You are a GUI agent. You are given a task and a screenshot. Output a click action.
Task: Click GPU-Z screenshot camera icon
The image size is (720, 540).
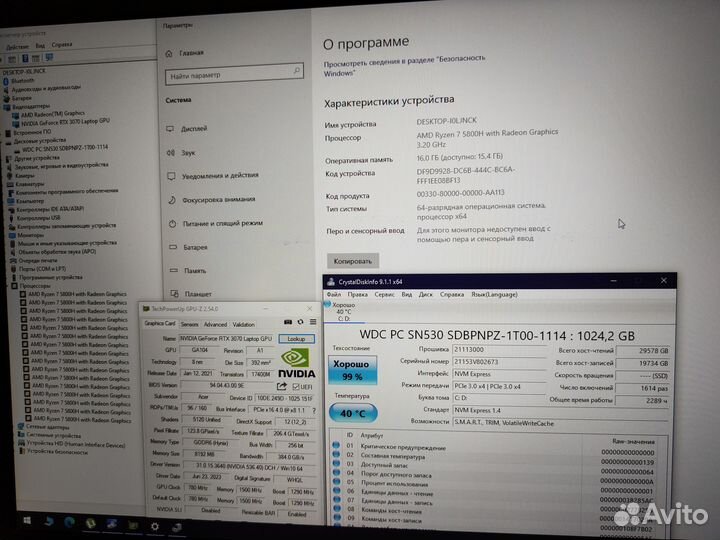click(288, 322)
